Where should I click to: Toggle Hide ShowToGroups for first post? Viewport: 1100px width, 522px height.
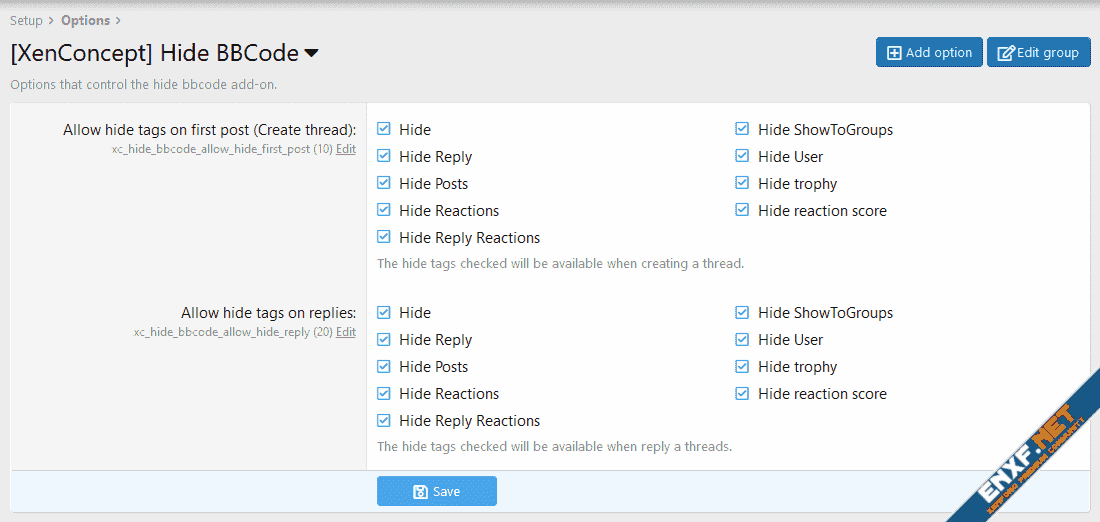pos(742,129)
